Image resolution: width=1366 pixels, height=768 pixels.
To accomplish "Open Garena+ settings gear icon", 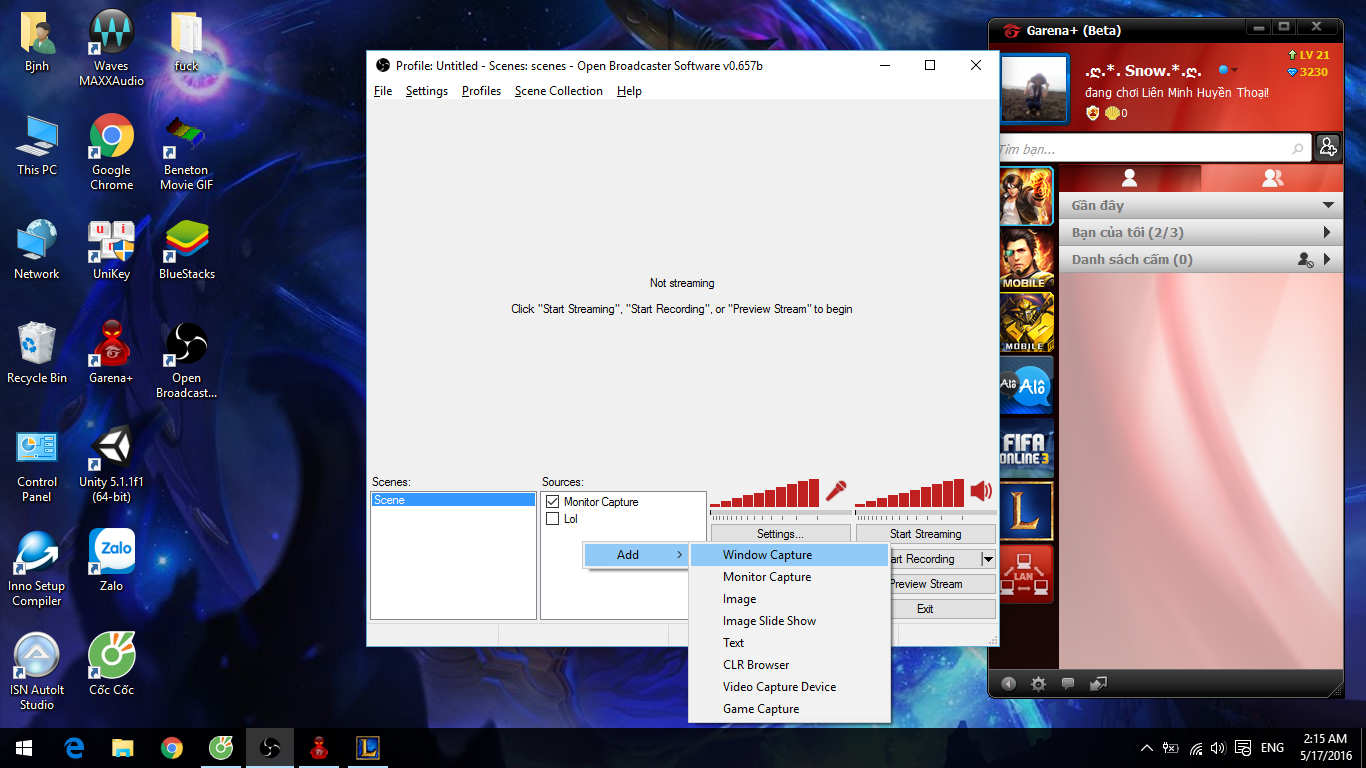I will (x=1038, y=684).
